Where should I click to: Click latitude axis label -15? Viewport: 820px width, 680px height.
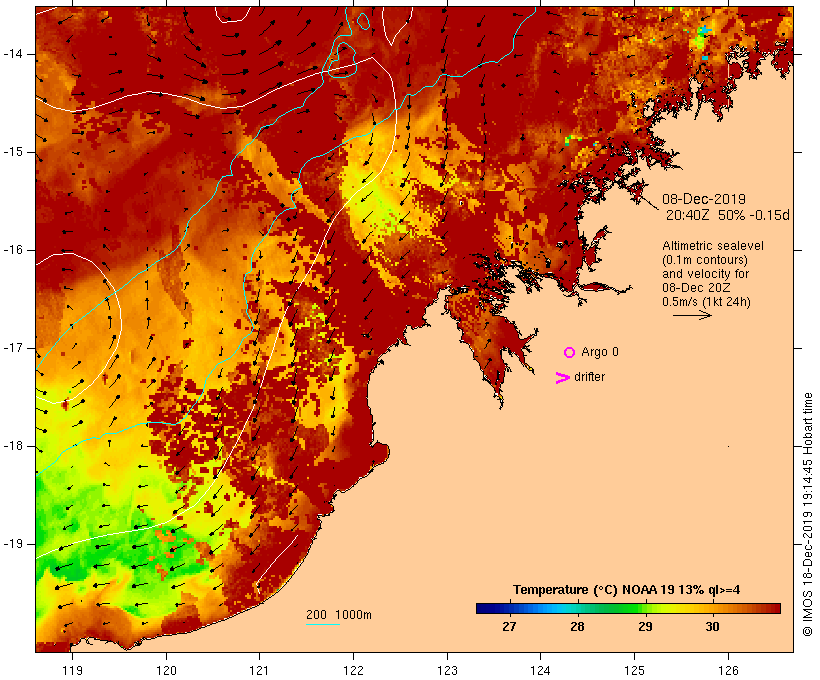pos(13,152)
